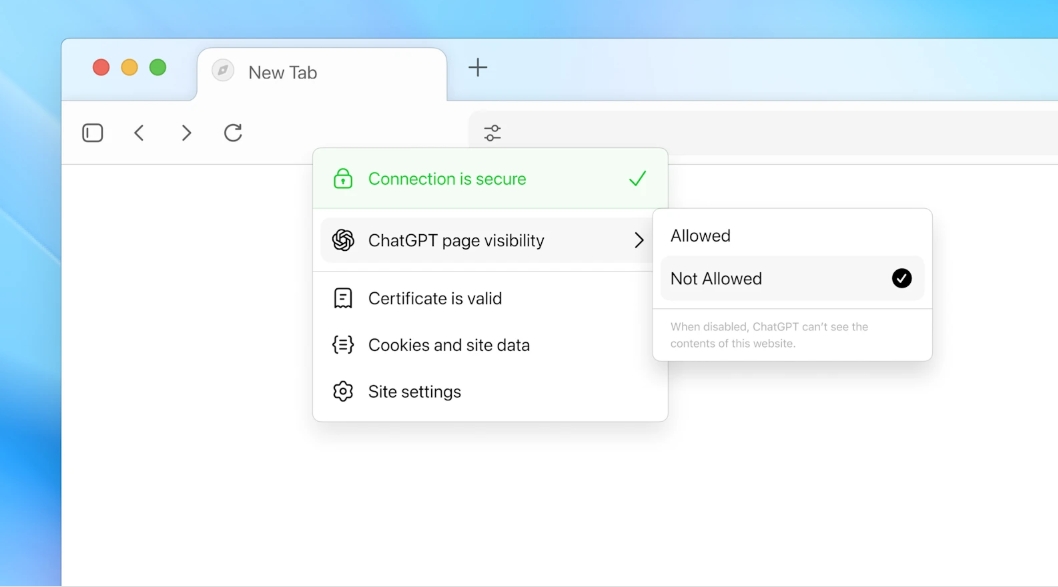The image size is (1058, 587).
Task: Click Connection is secure text
Action: pos(447,179)
